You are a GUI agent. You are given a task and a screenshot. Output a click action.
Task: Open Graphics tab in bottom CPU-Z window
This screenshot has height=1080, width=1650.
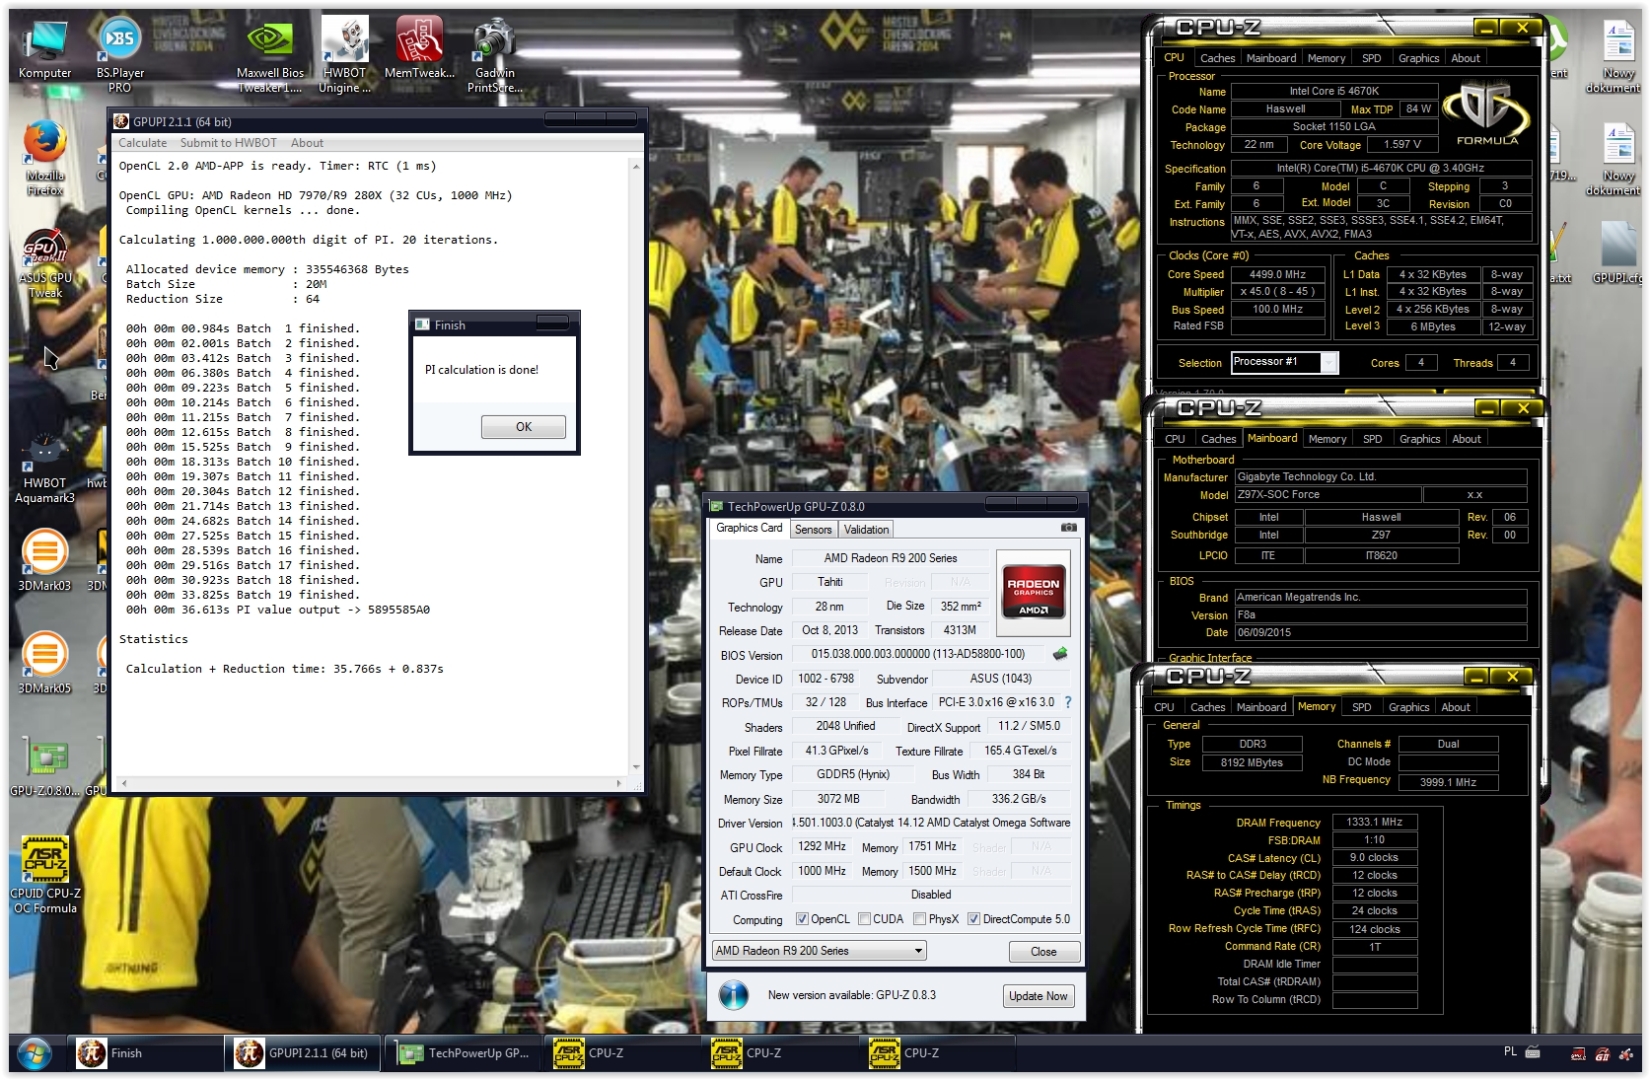pyautogui.click(x=1409, y=707)
